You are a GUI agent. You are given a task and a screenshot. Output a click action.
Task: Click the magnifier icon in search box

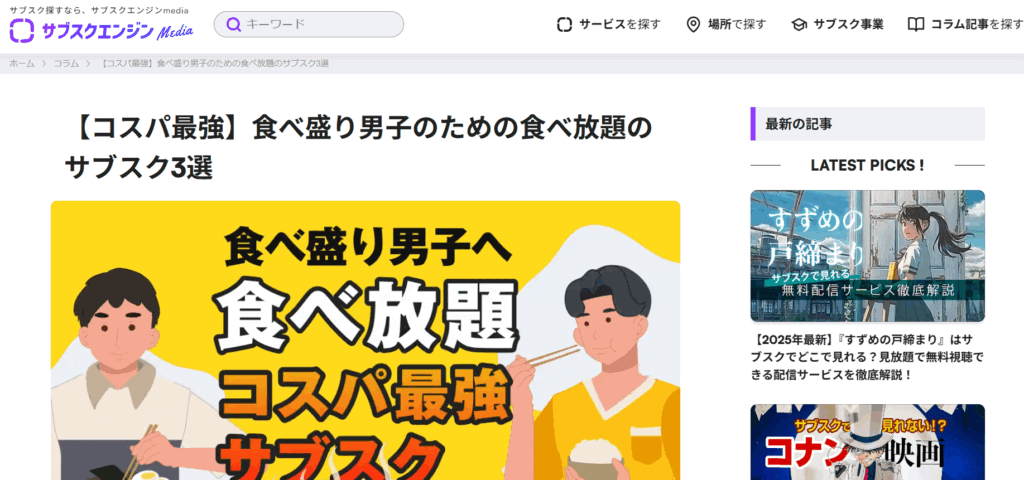click(233, 24)
